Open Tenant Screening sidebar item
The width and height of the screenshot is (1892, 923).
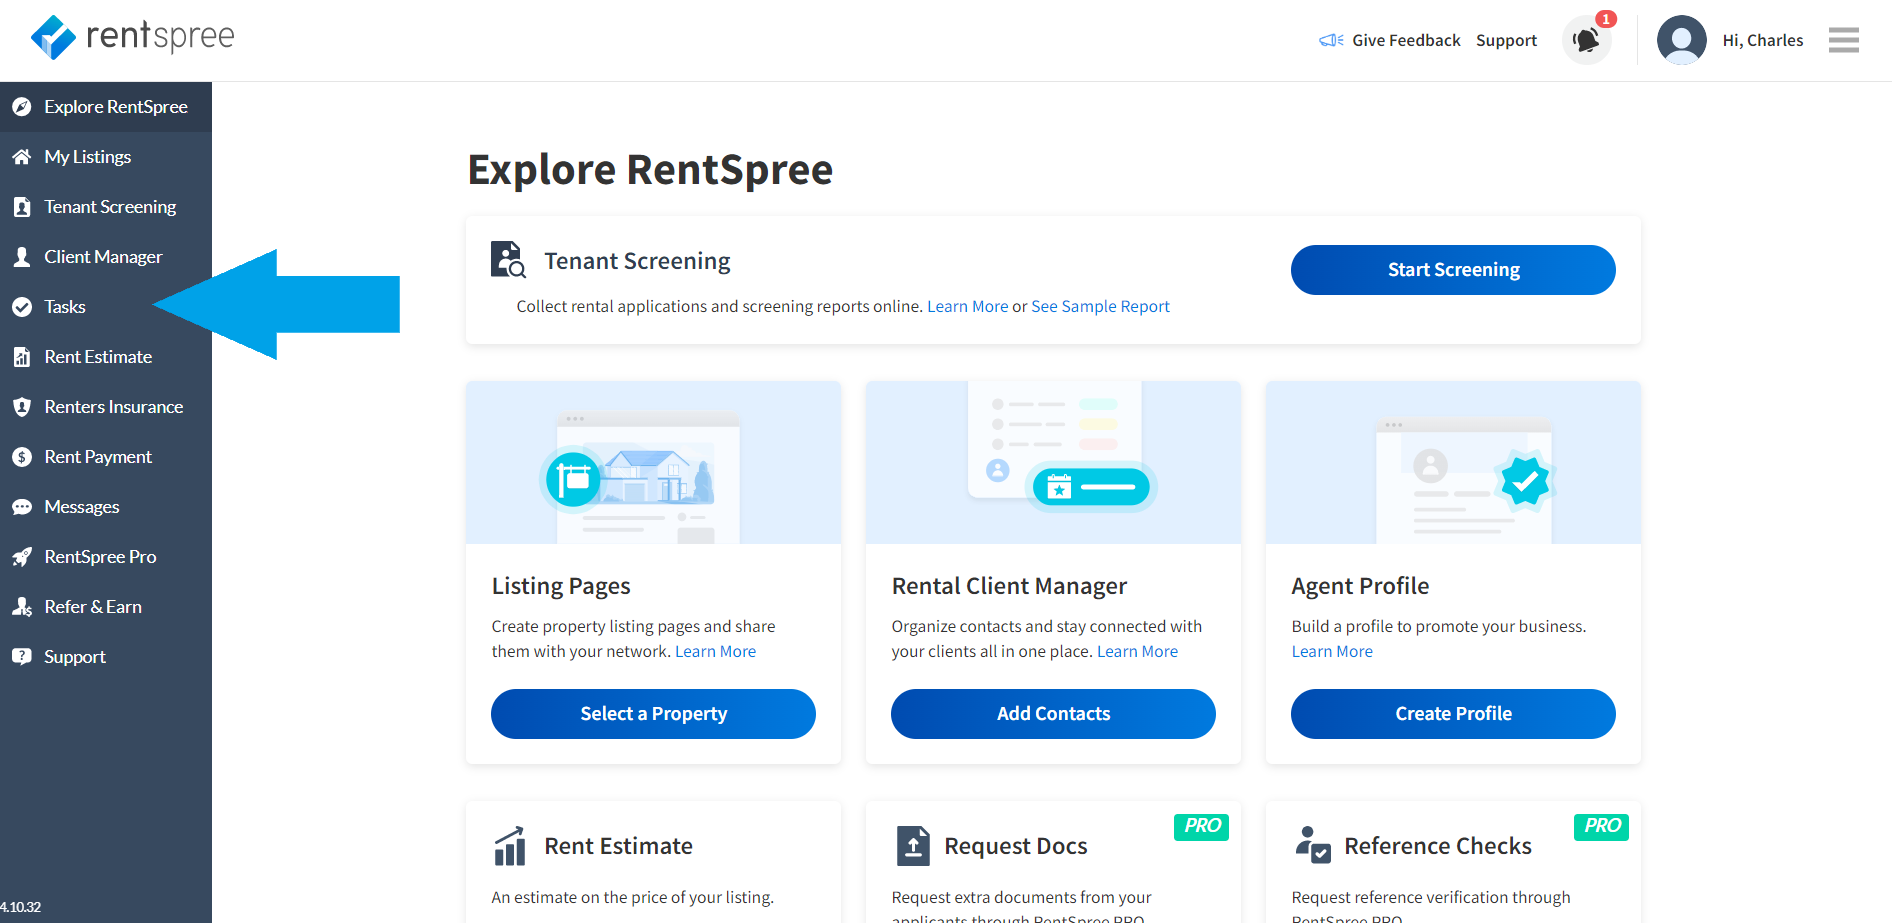[x=106, y=207]
